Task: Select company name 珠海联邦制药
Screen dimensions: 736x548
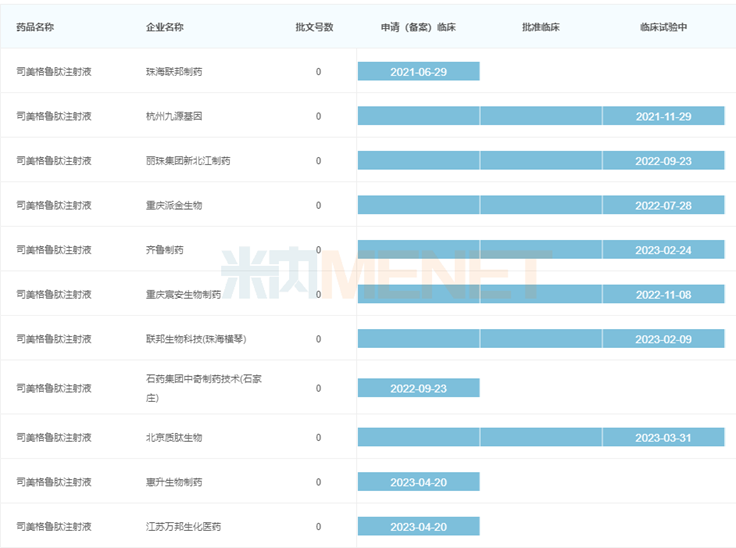Action: pyautogui.click(x=174, y=71)
